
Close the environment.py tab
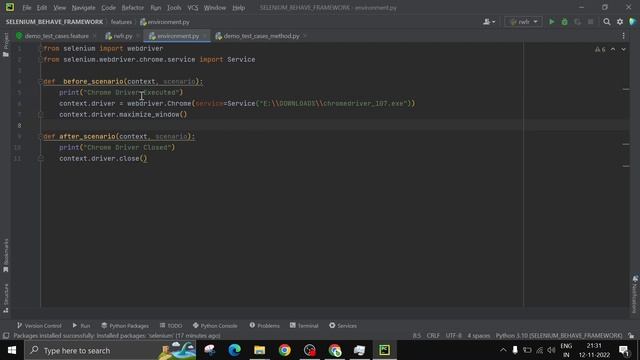click(x=205, y=36)
